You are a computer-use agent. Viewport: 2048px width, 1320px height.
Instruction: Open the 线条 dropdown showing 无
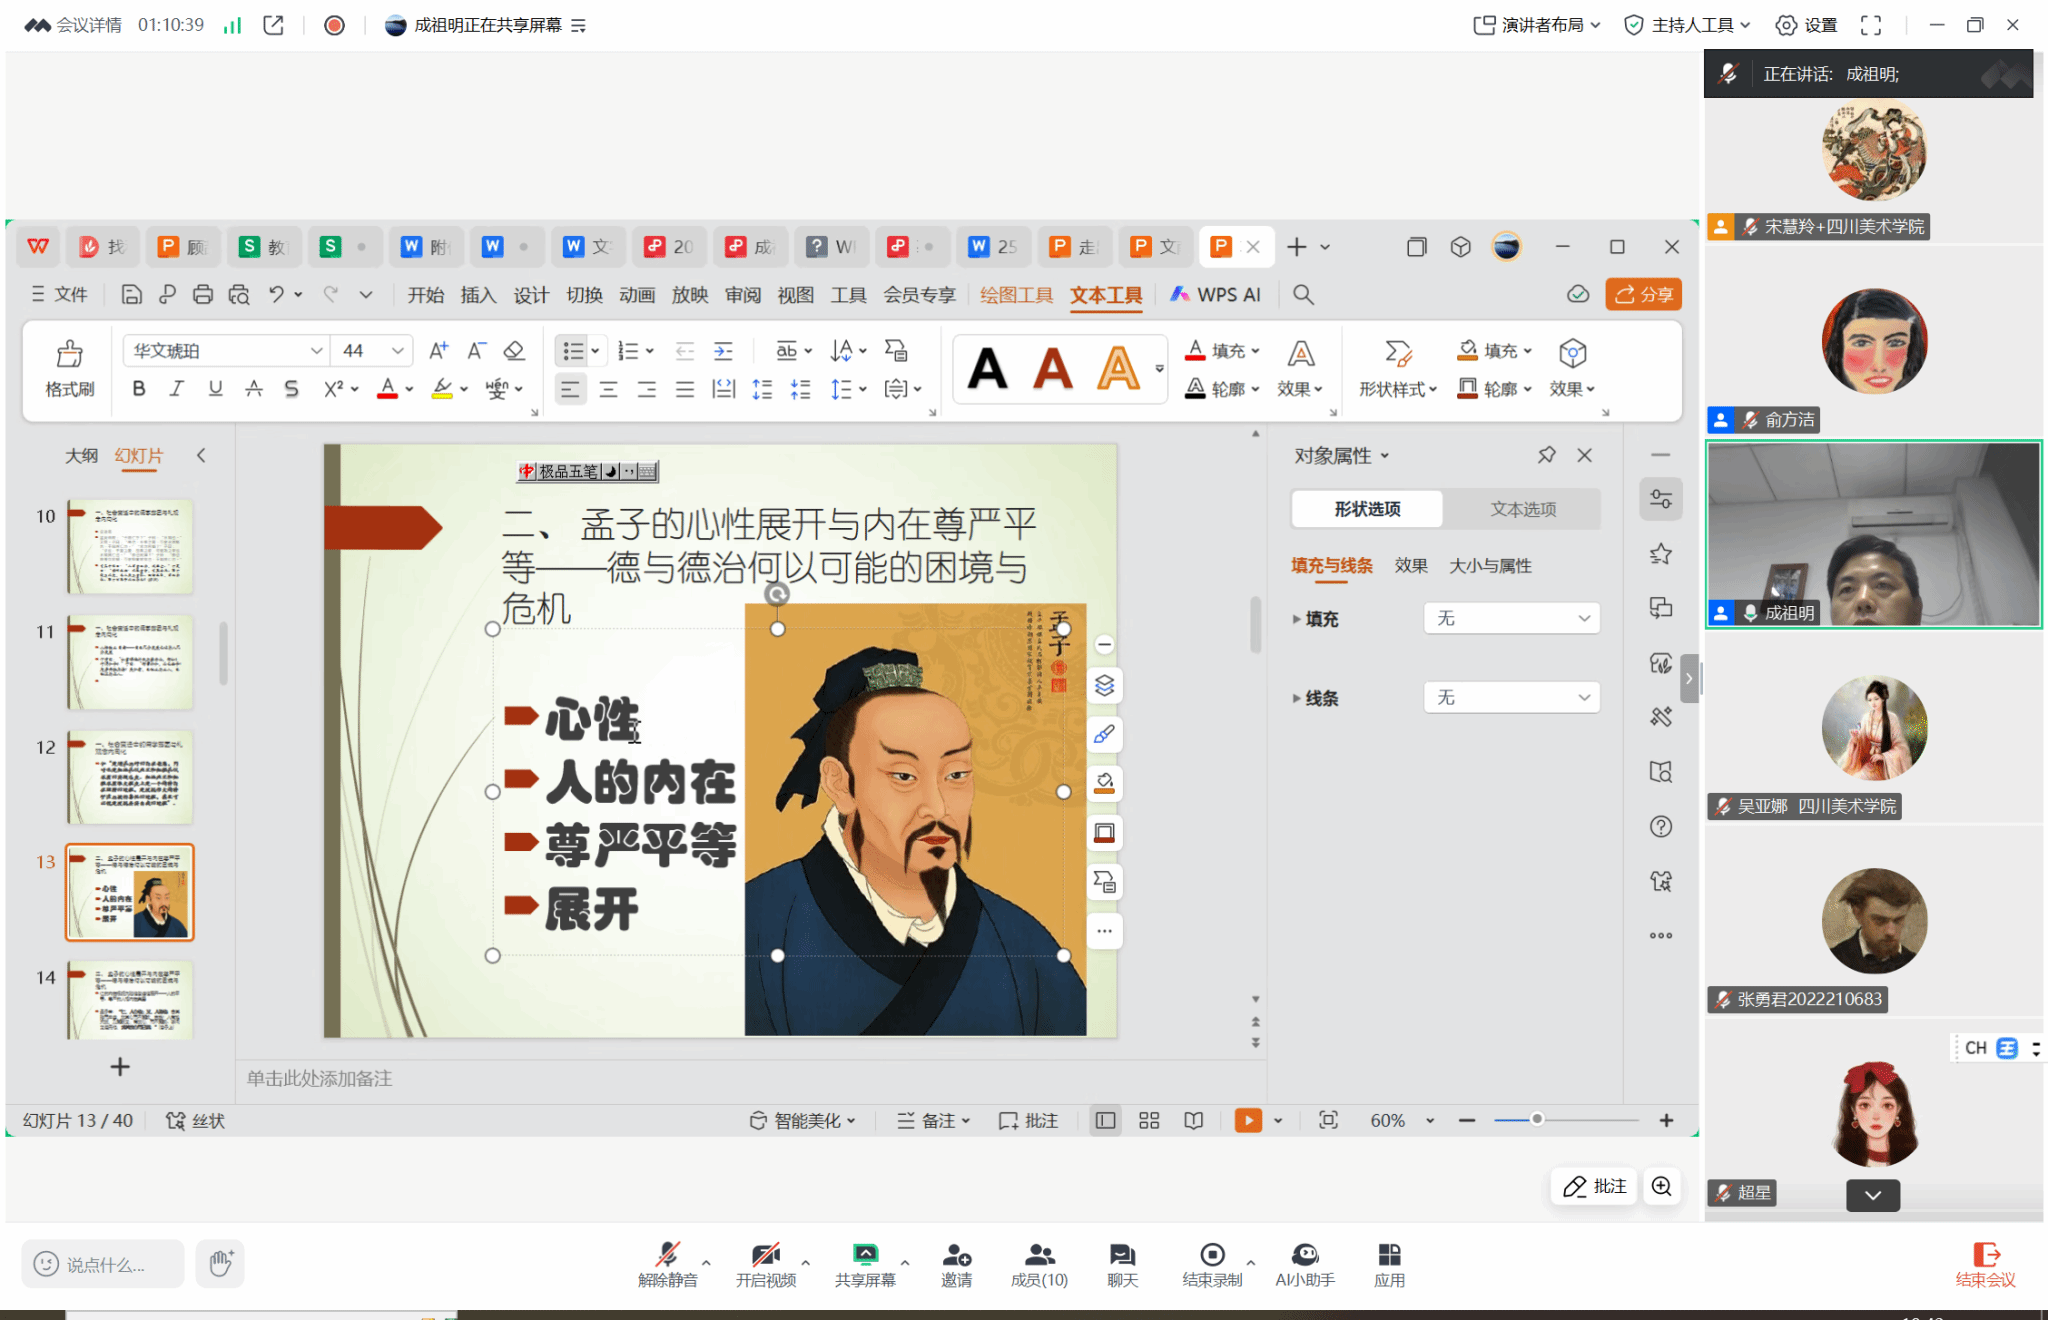[x=1511, y=697]
